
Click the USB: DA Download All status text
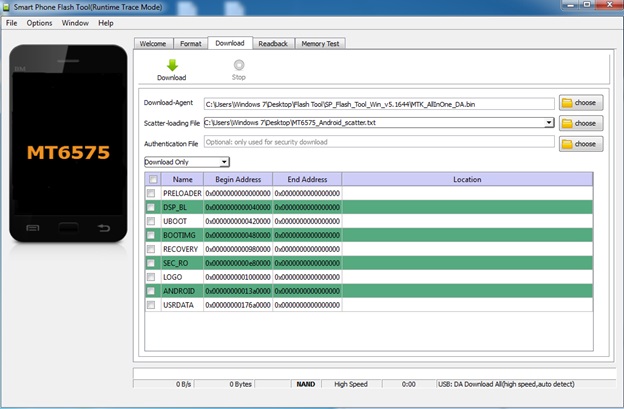[x=506, y=384]
